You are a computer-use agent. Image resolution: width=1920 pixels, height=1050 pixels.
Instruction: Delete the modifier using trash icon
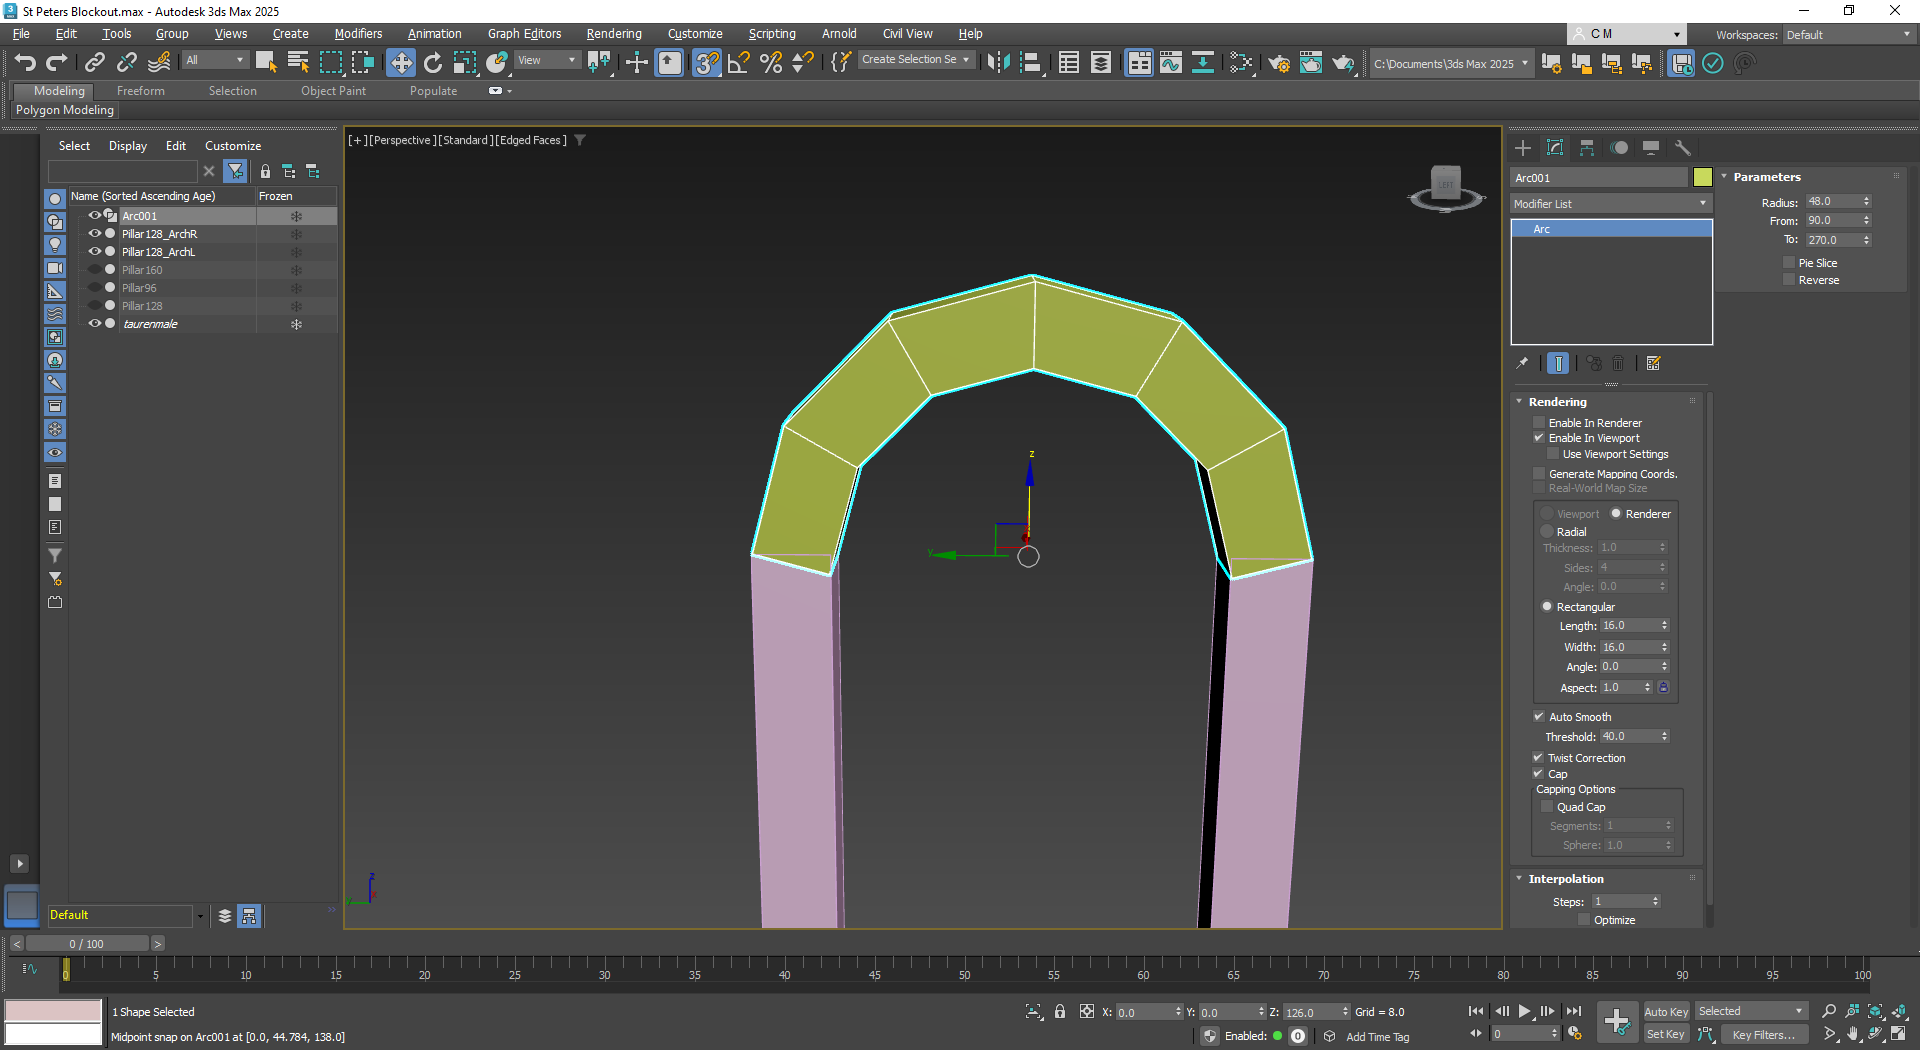[1617, 363]
